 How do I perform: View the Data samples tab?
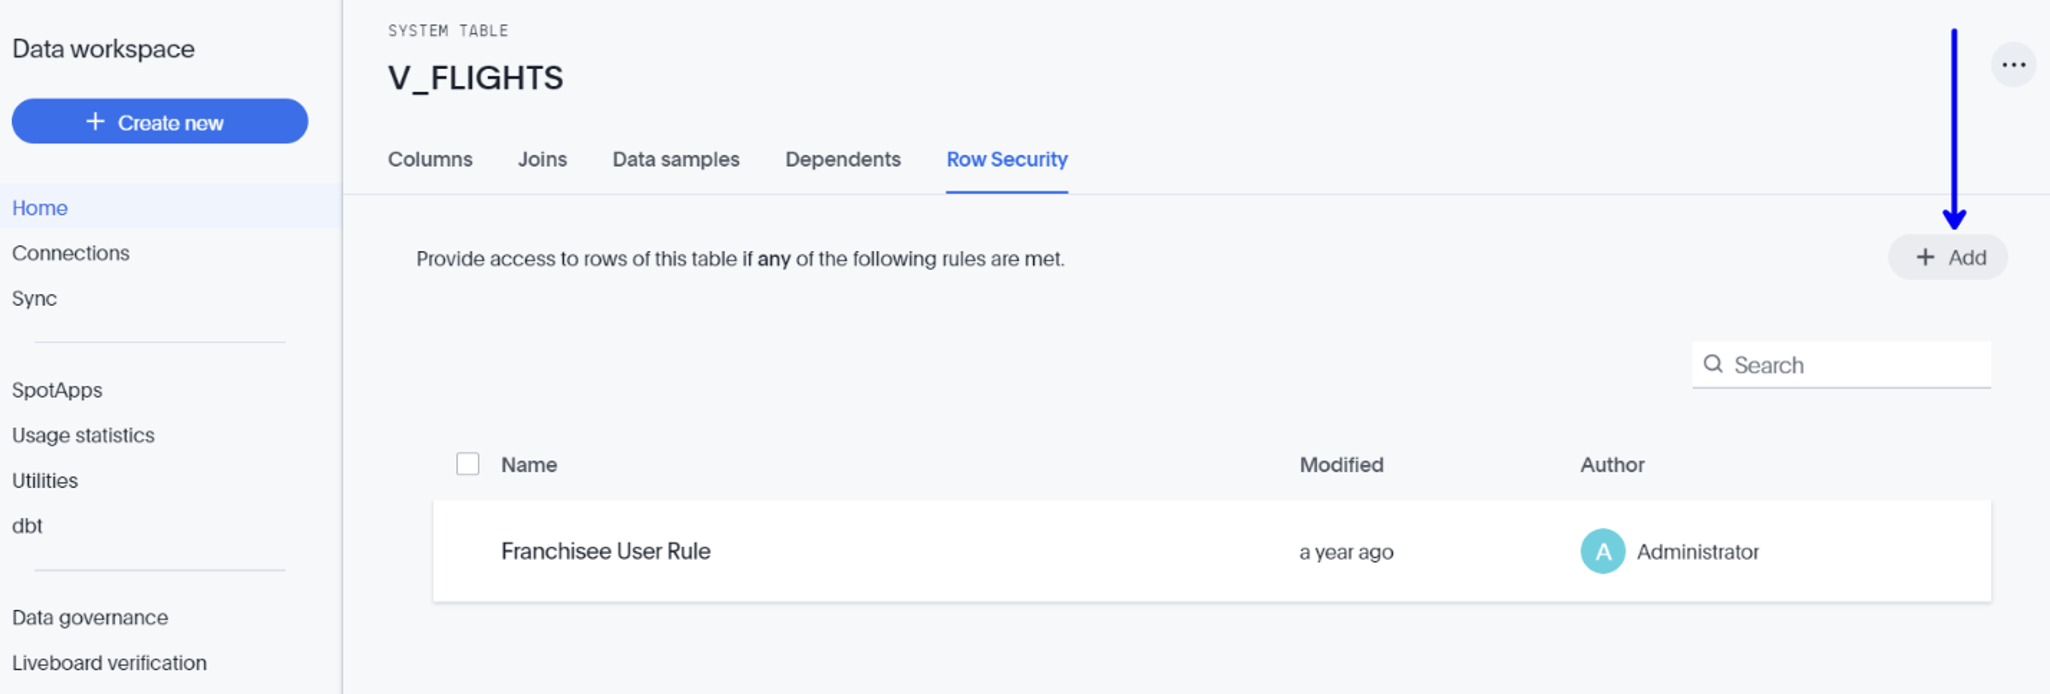pos(676,160)
